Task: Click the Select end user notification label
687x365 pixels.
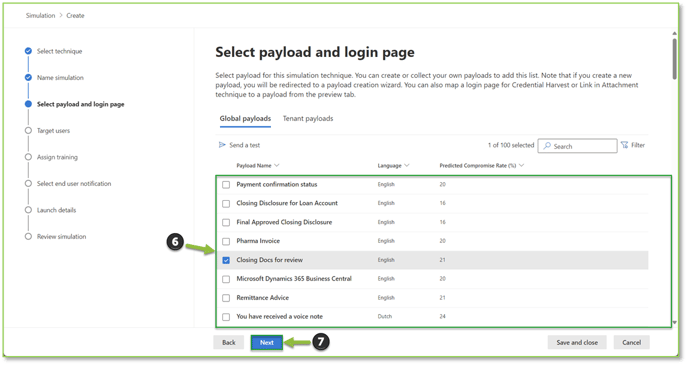Action: click(x=74, y=183)
